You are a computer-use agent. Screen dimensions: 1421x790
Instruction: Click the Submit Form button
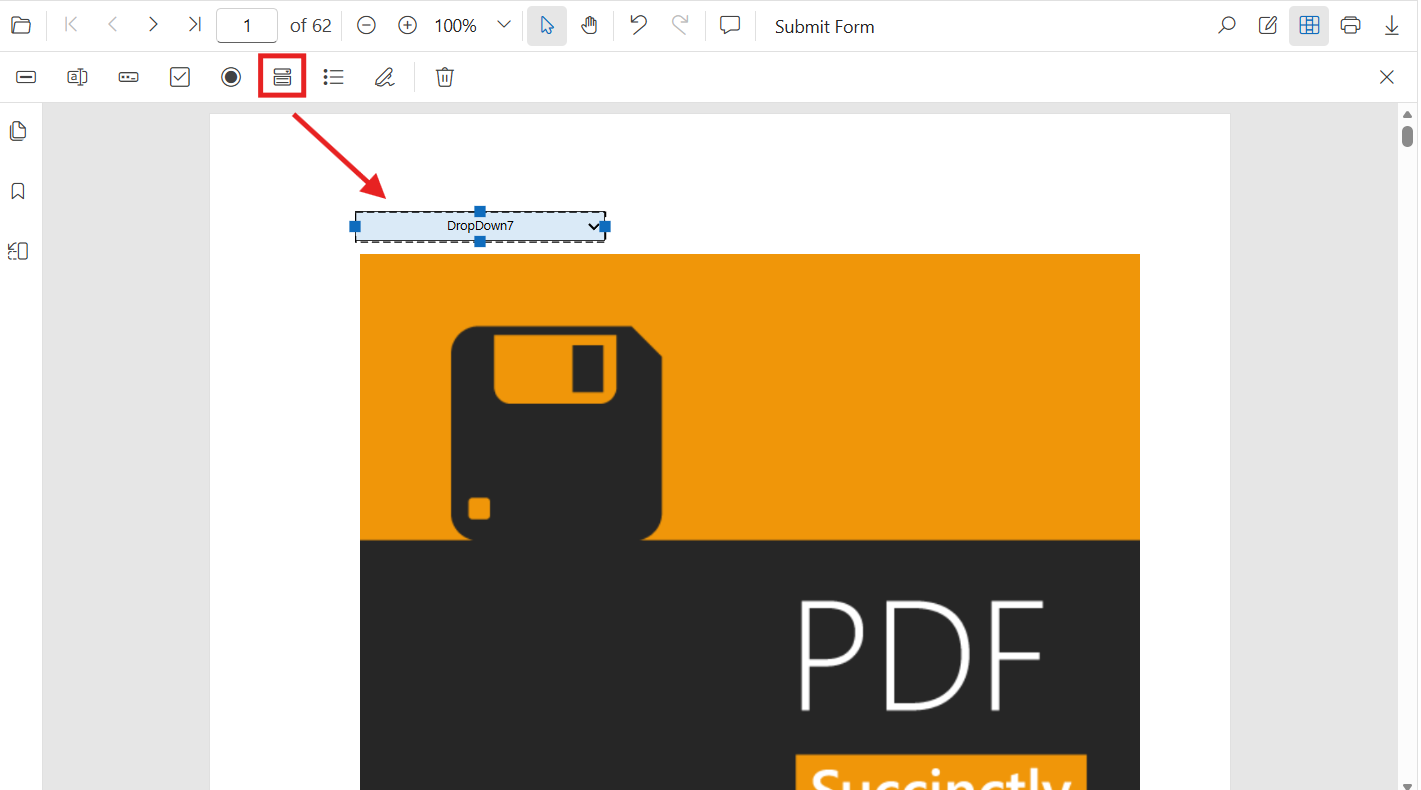[825, 27]
